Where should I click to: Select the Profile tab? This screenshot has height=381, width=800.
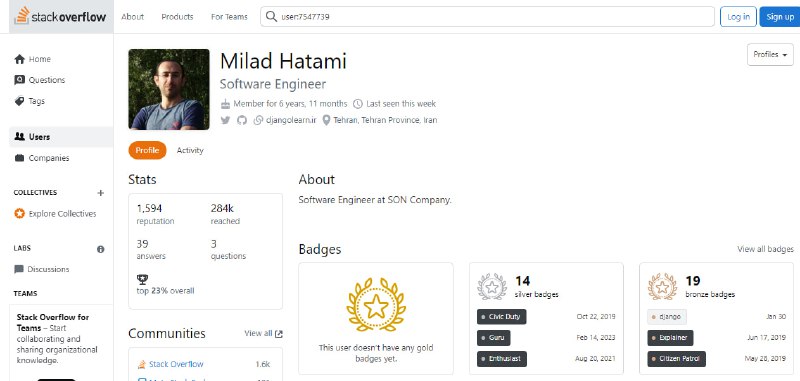147,150
